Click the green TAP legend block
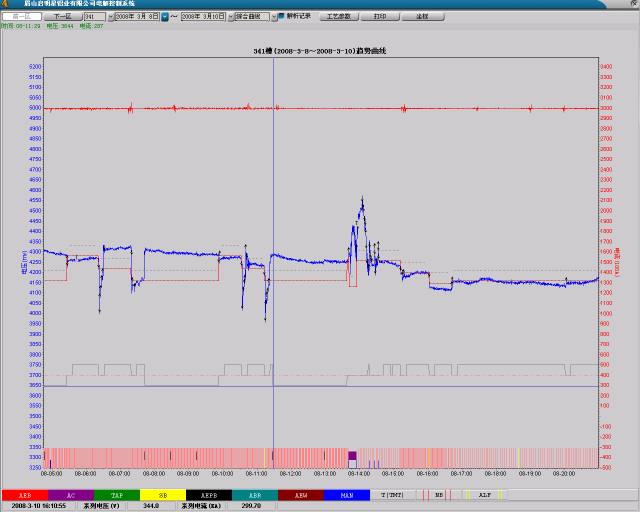 coord(116,495)
